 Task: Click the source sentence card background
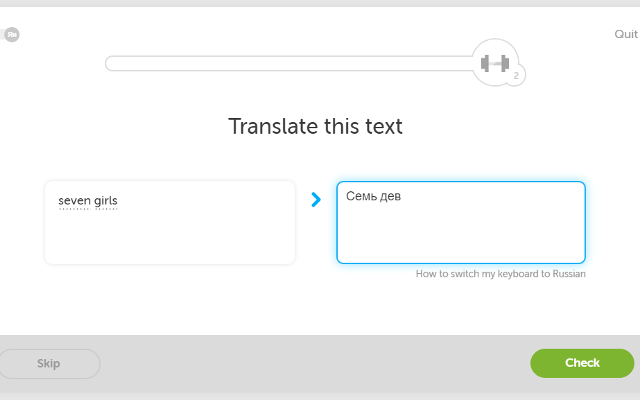coord(170,237)
